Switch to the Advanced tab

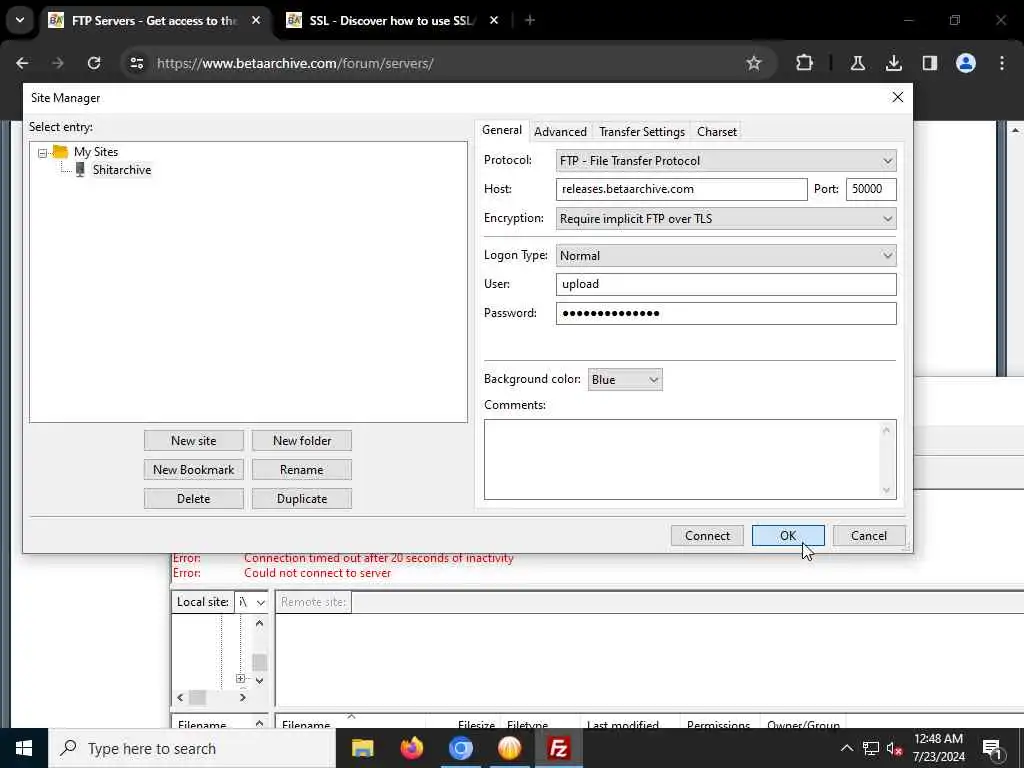click(560, 131)
